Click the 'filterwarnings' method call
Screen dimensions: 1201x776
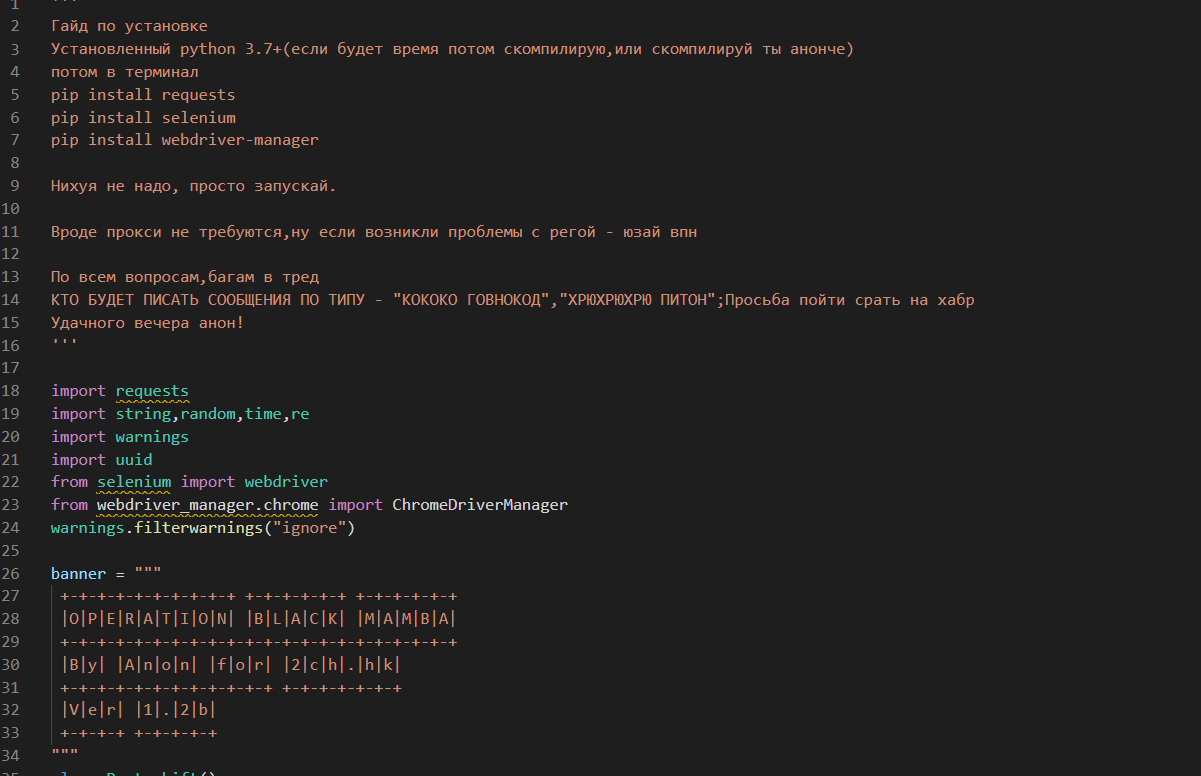[x=194, y=528]
